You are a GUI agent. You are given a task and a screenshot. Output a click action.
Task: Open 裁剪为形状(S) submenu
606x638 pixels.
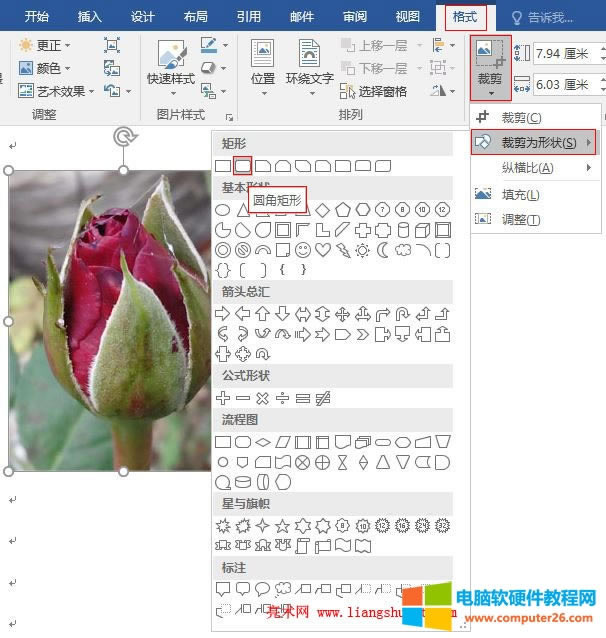[x=533, y=142]
